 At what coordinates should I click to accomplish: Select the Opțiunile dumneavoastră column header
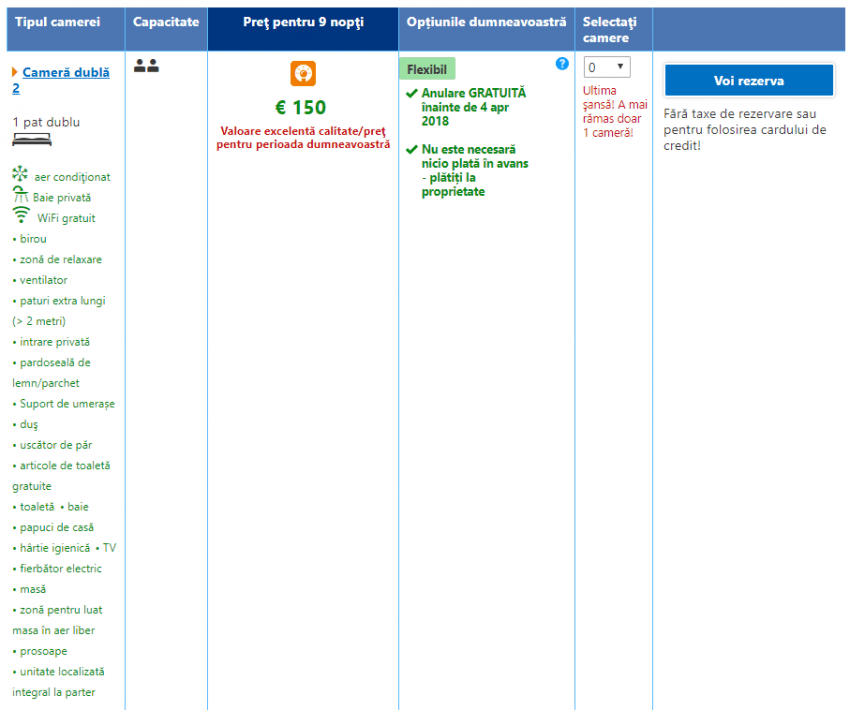[x=486, y=22]
